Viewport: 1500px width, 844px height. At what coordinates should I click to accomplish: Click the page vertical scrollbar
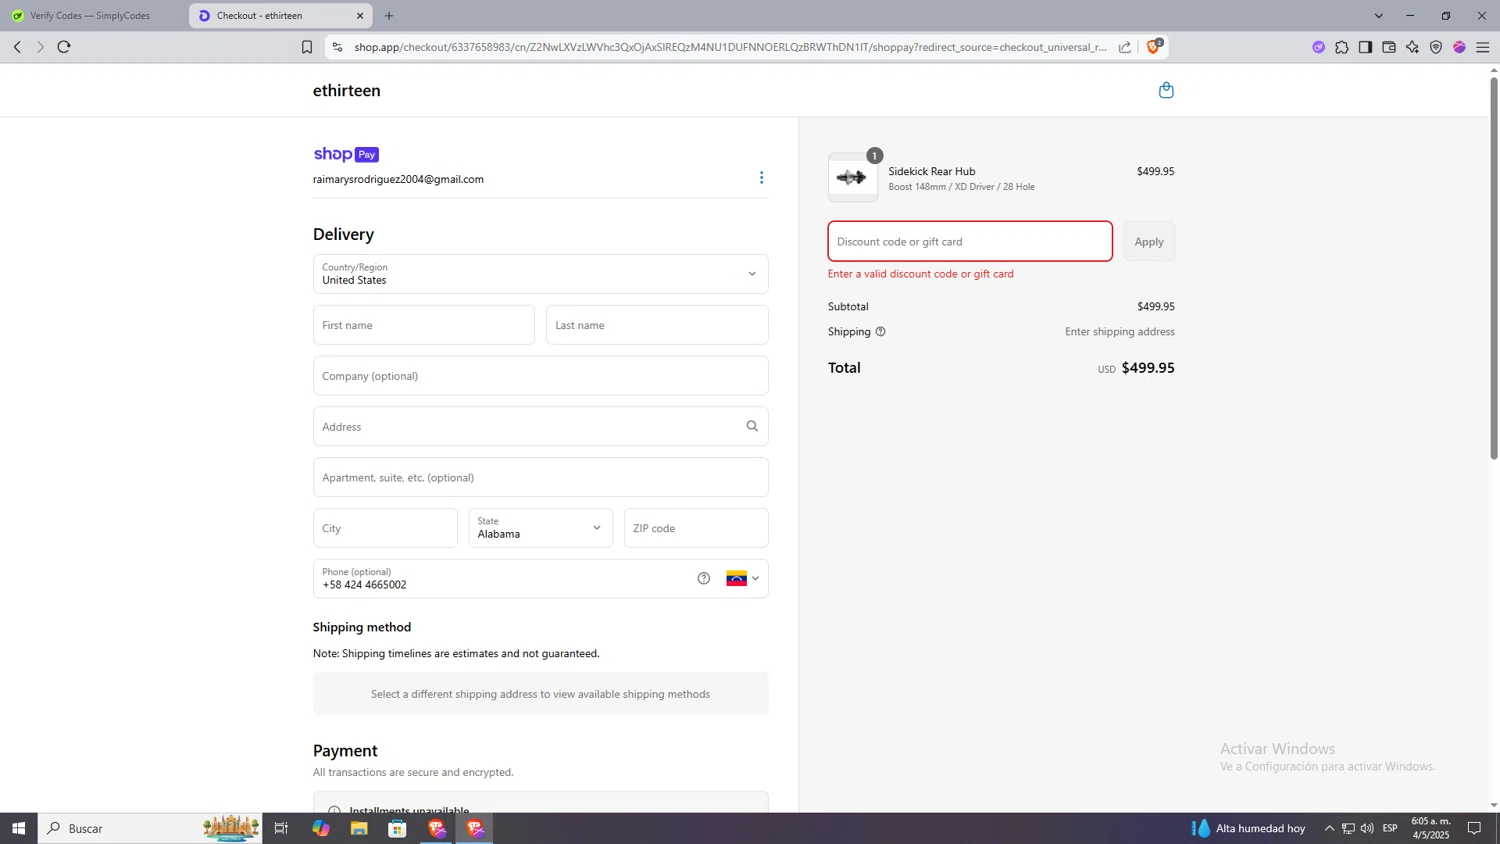point(1494,270)
